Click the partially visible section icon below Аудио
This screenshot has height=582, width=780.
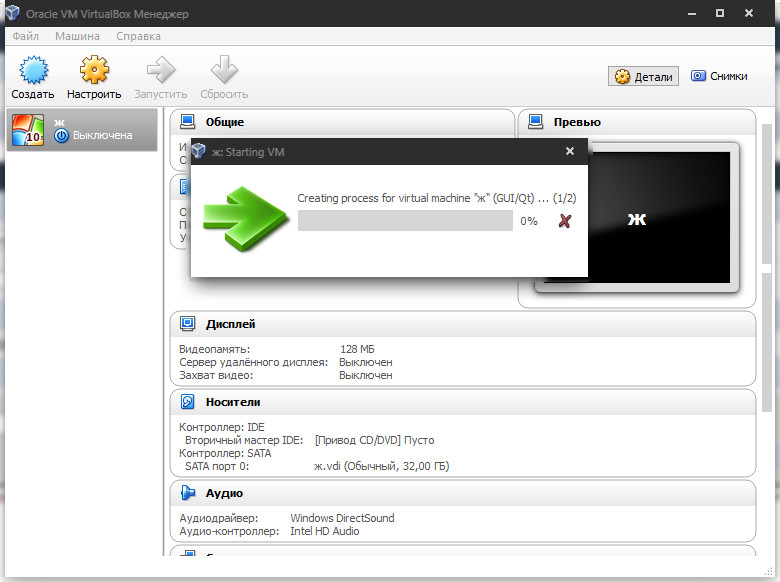[188, 553]
